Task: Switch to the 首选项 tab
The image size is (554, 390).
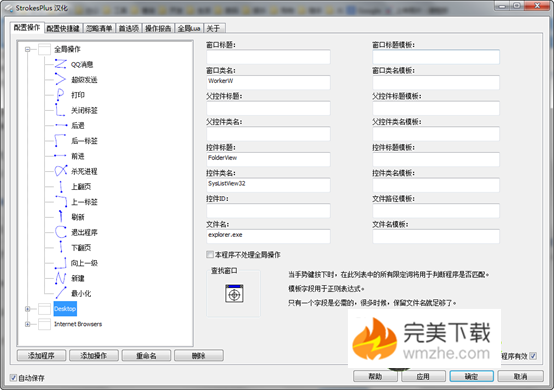Action: 129,28
